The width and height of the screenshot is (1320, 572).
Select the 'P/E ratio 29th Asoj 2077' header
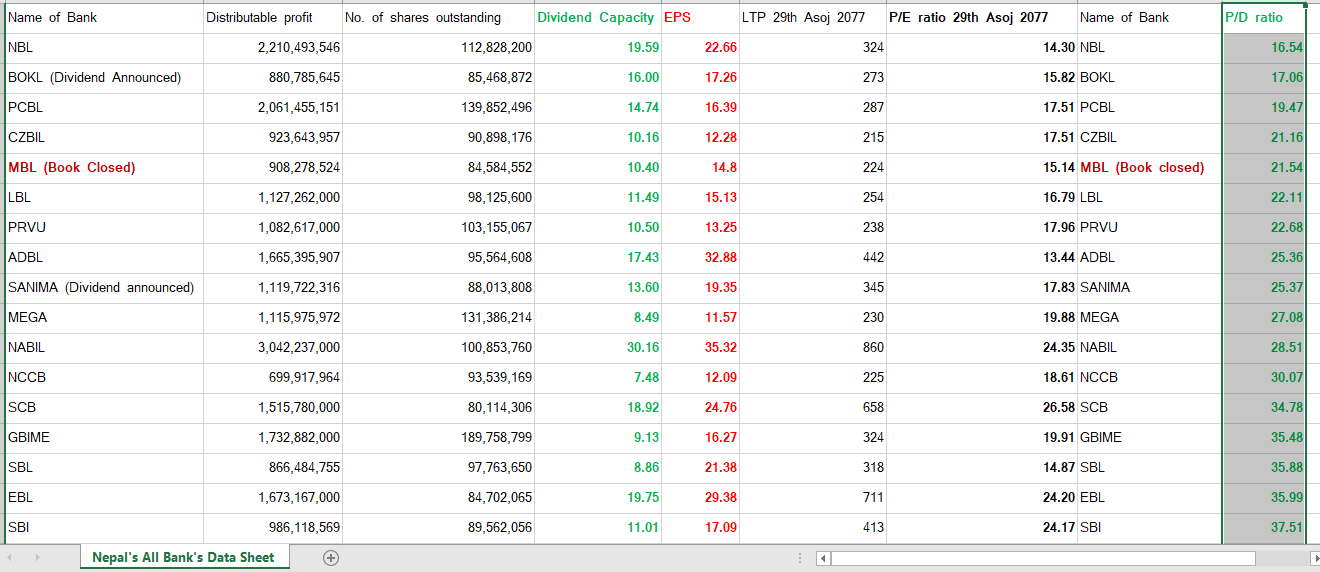(x=982, y=17)
